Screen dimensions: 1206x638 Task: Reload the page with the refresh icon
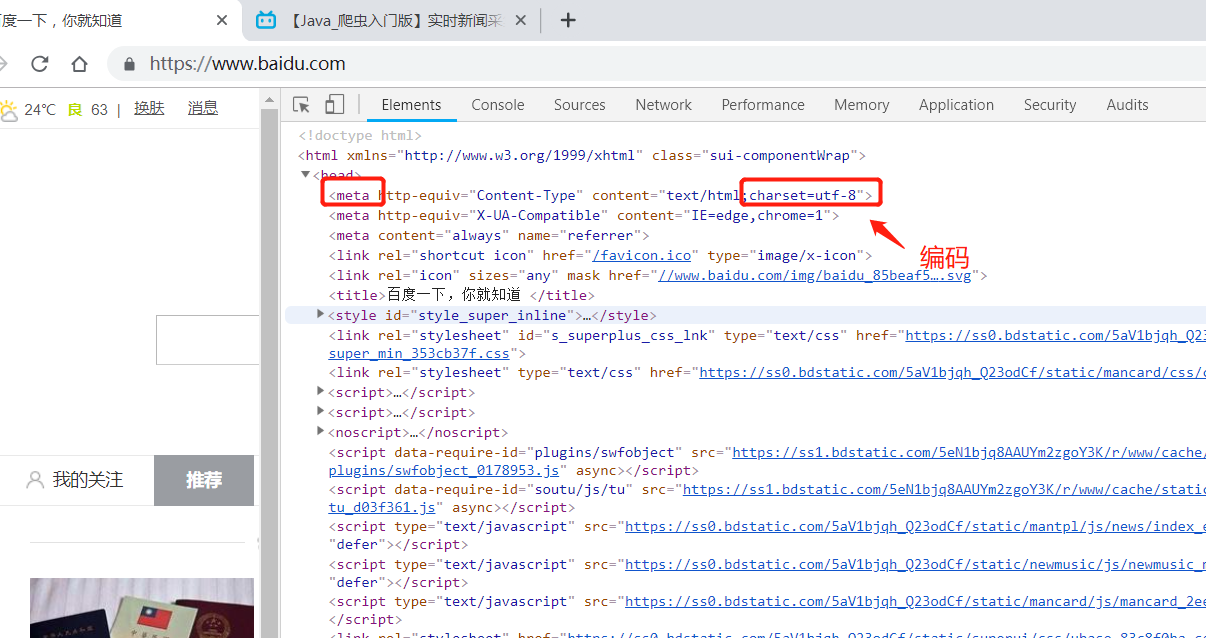(x=40, y=64)
